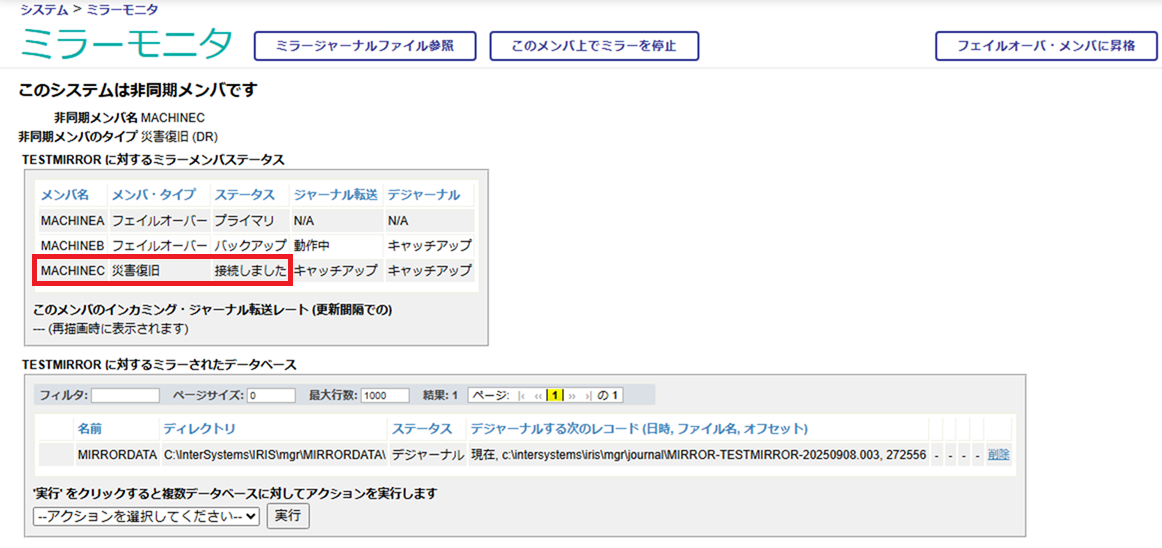The image size is (1162, 548).
Task: Click the ページサイズ input field
Action: pyautogui.click(x=271, y=396)
